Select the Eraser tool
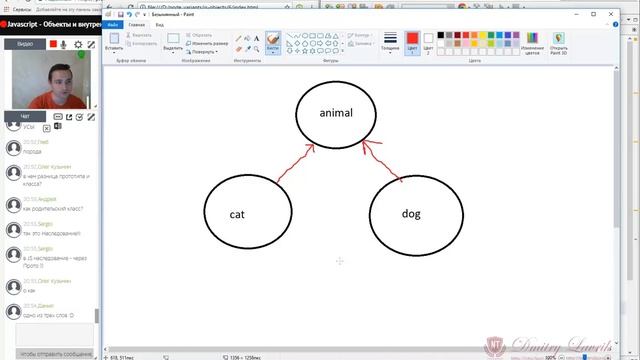Image resolution: width=640 pixels, height=360 pixels. pos(238,49)
